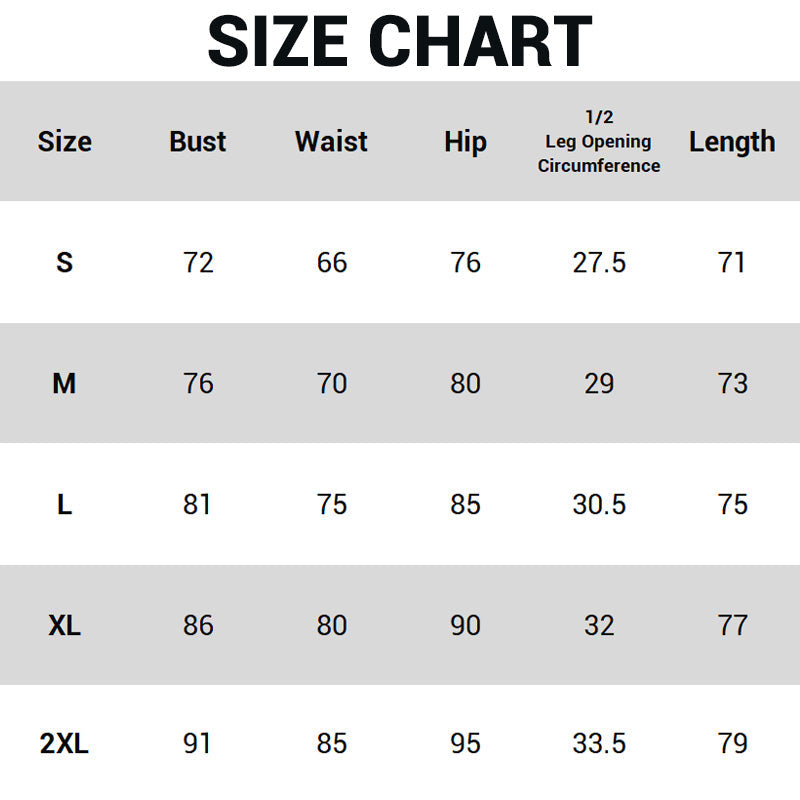Click the Hip column header
800x800 pixels.
465,142
